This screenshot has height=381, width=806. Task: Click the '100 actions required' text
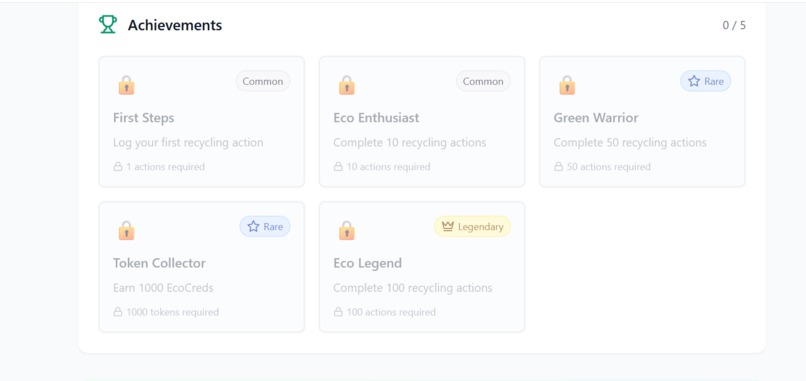coord(391,312)
